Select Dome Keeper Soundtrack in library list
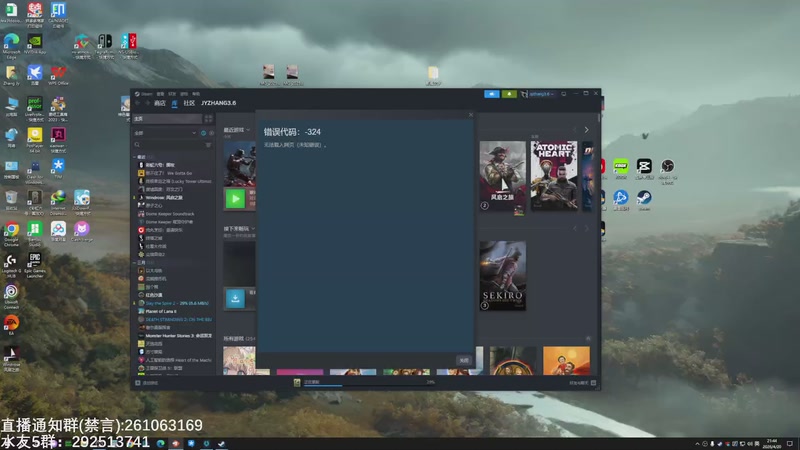 click(x=169, y=214)
